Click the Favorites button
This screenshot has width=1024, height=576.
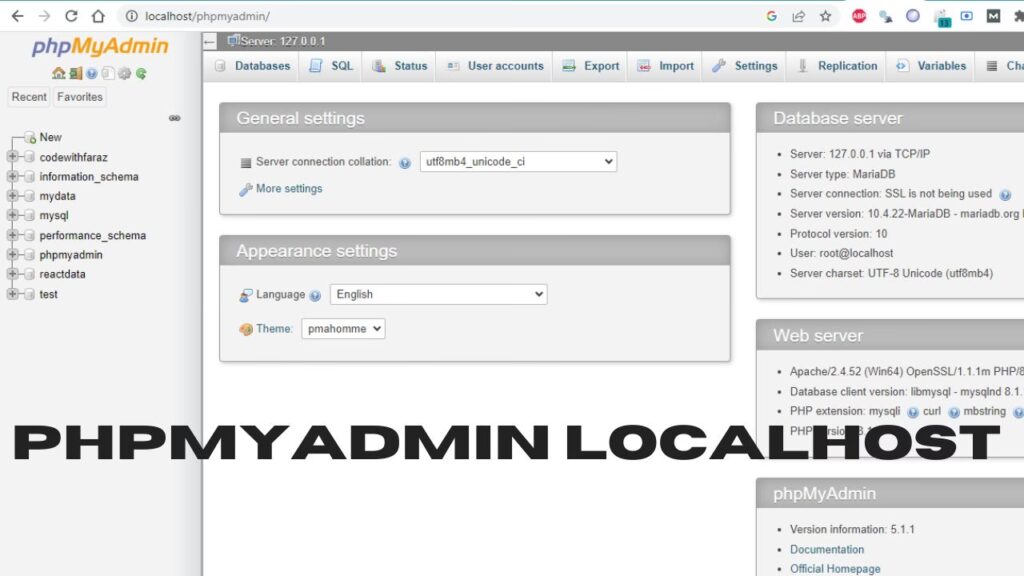click(80, 97)
